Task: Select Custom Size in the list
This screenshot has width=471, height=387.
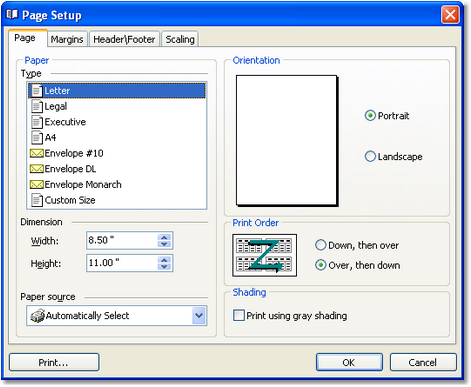Action: pos(117,200)
